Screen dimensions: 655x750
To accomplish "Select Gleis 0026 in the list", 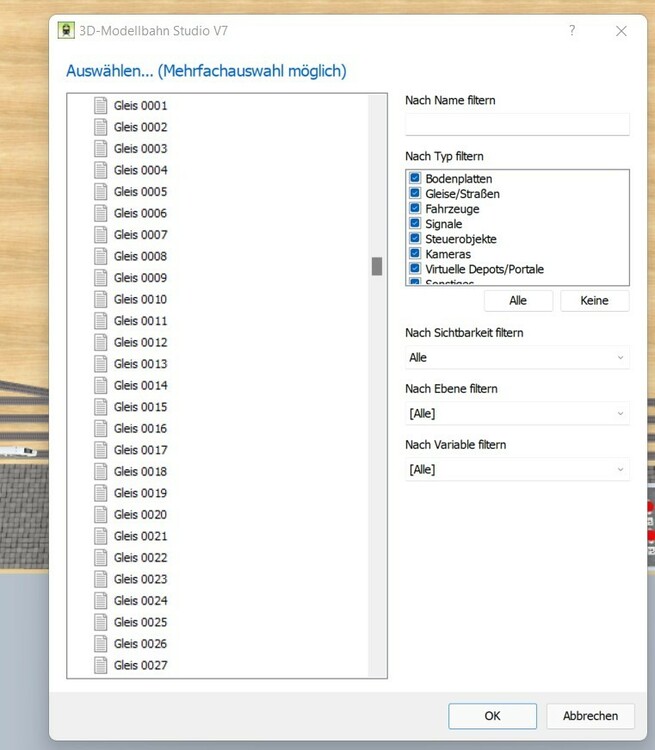I will tap(141, 644).
